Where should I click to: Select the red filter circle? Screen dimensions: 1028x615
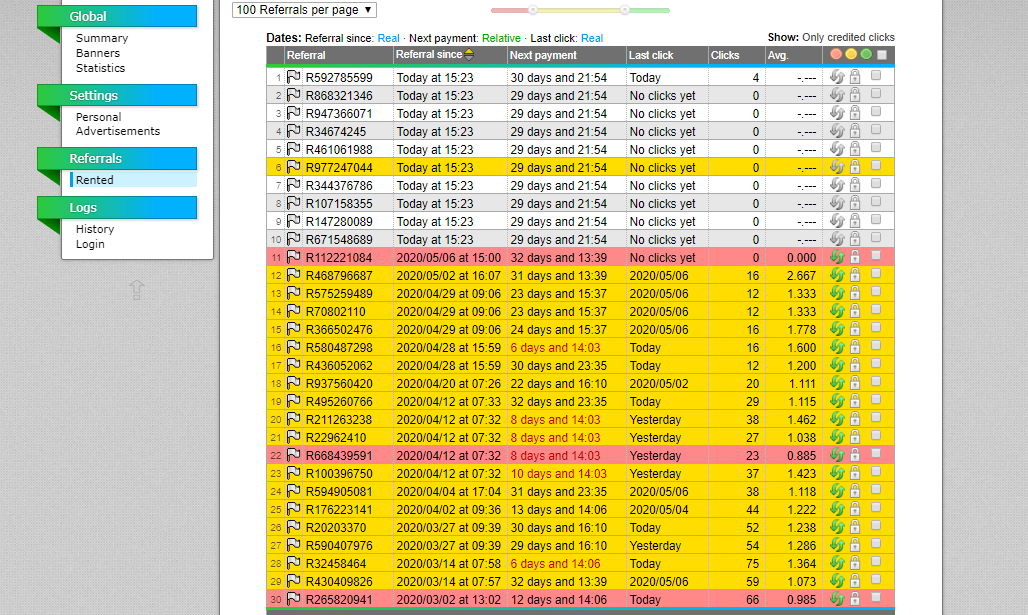(x=835, y=54)
